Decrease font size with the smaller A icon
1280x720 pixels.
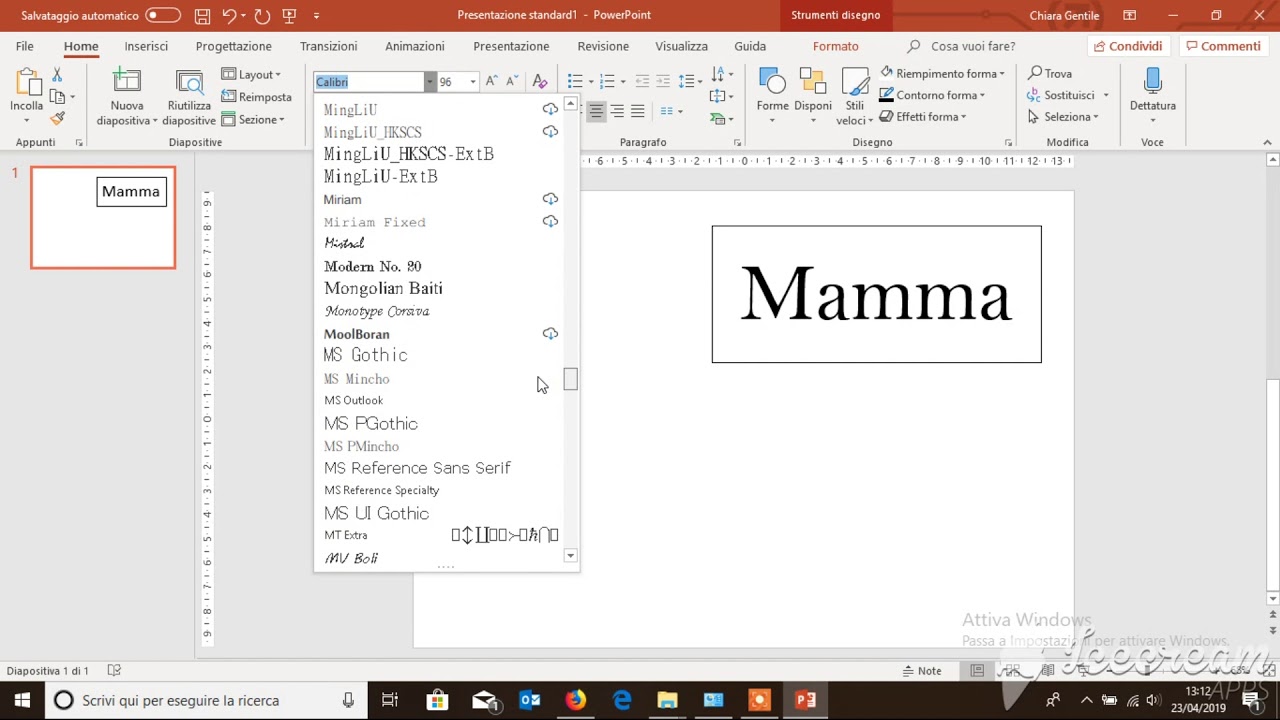[x=512, y=81]
